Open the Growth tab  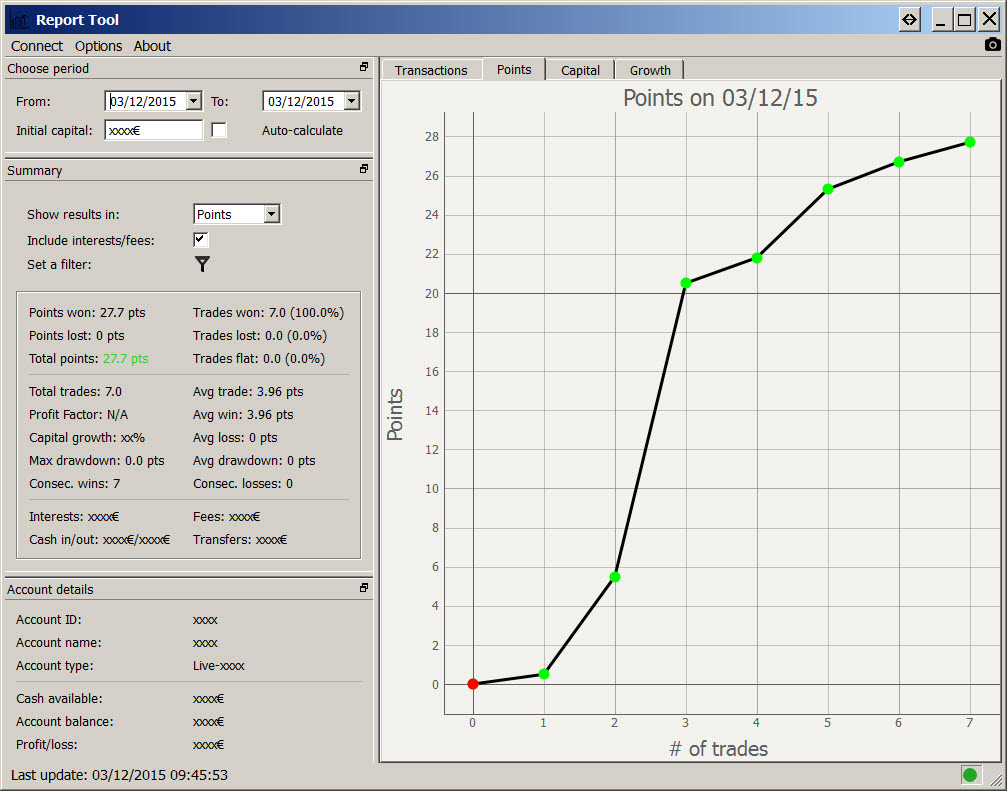click(650, 70)
